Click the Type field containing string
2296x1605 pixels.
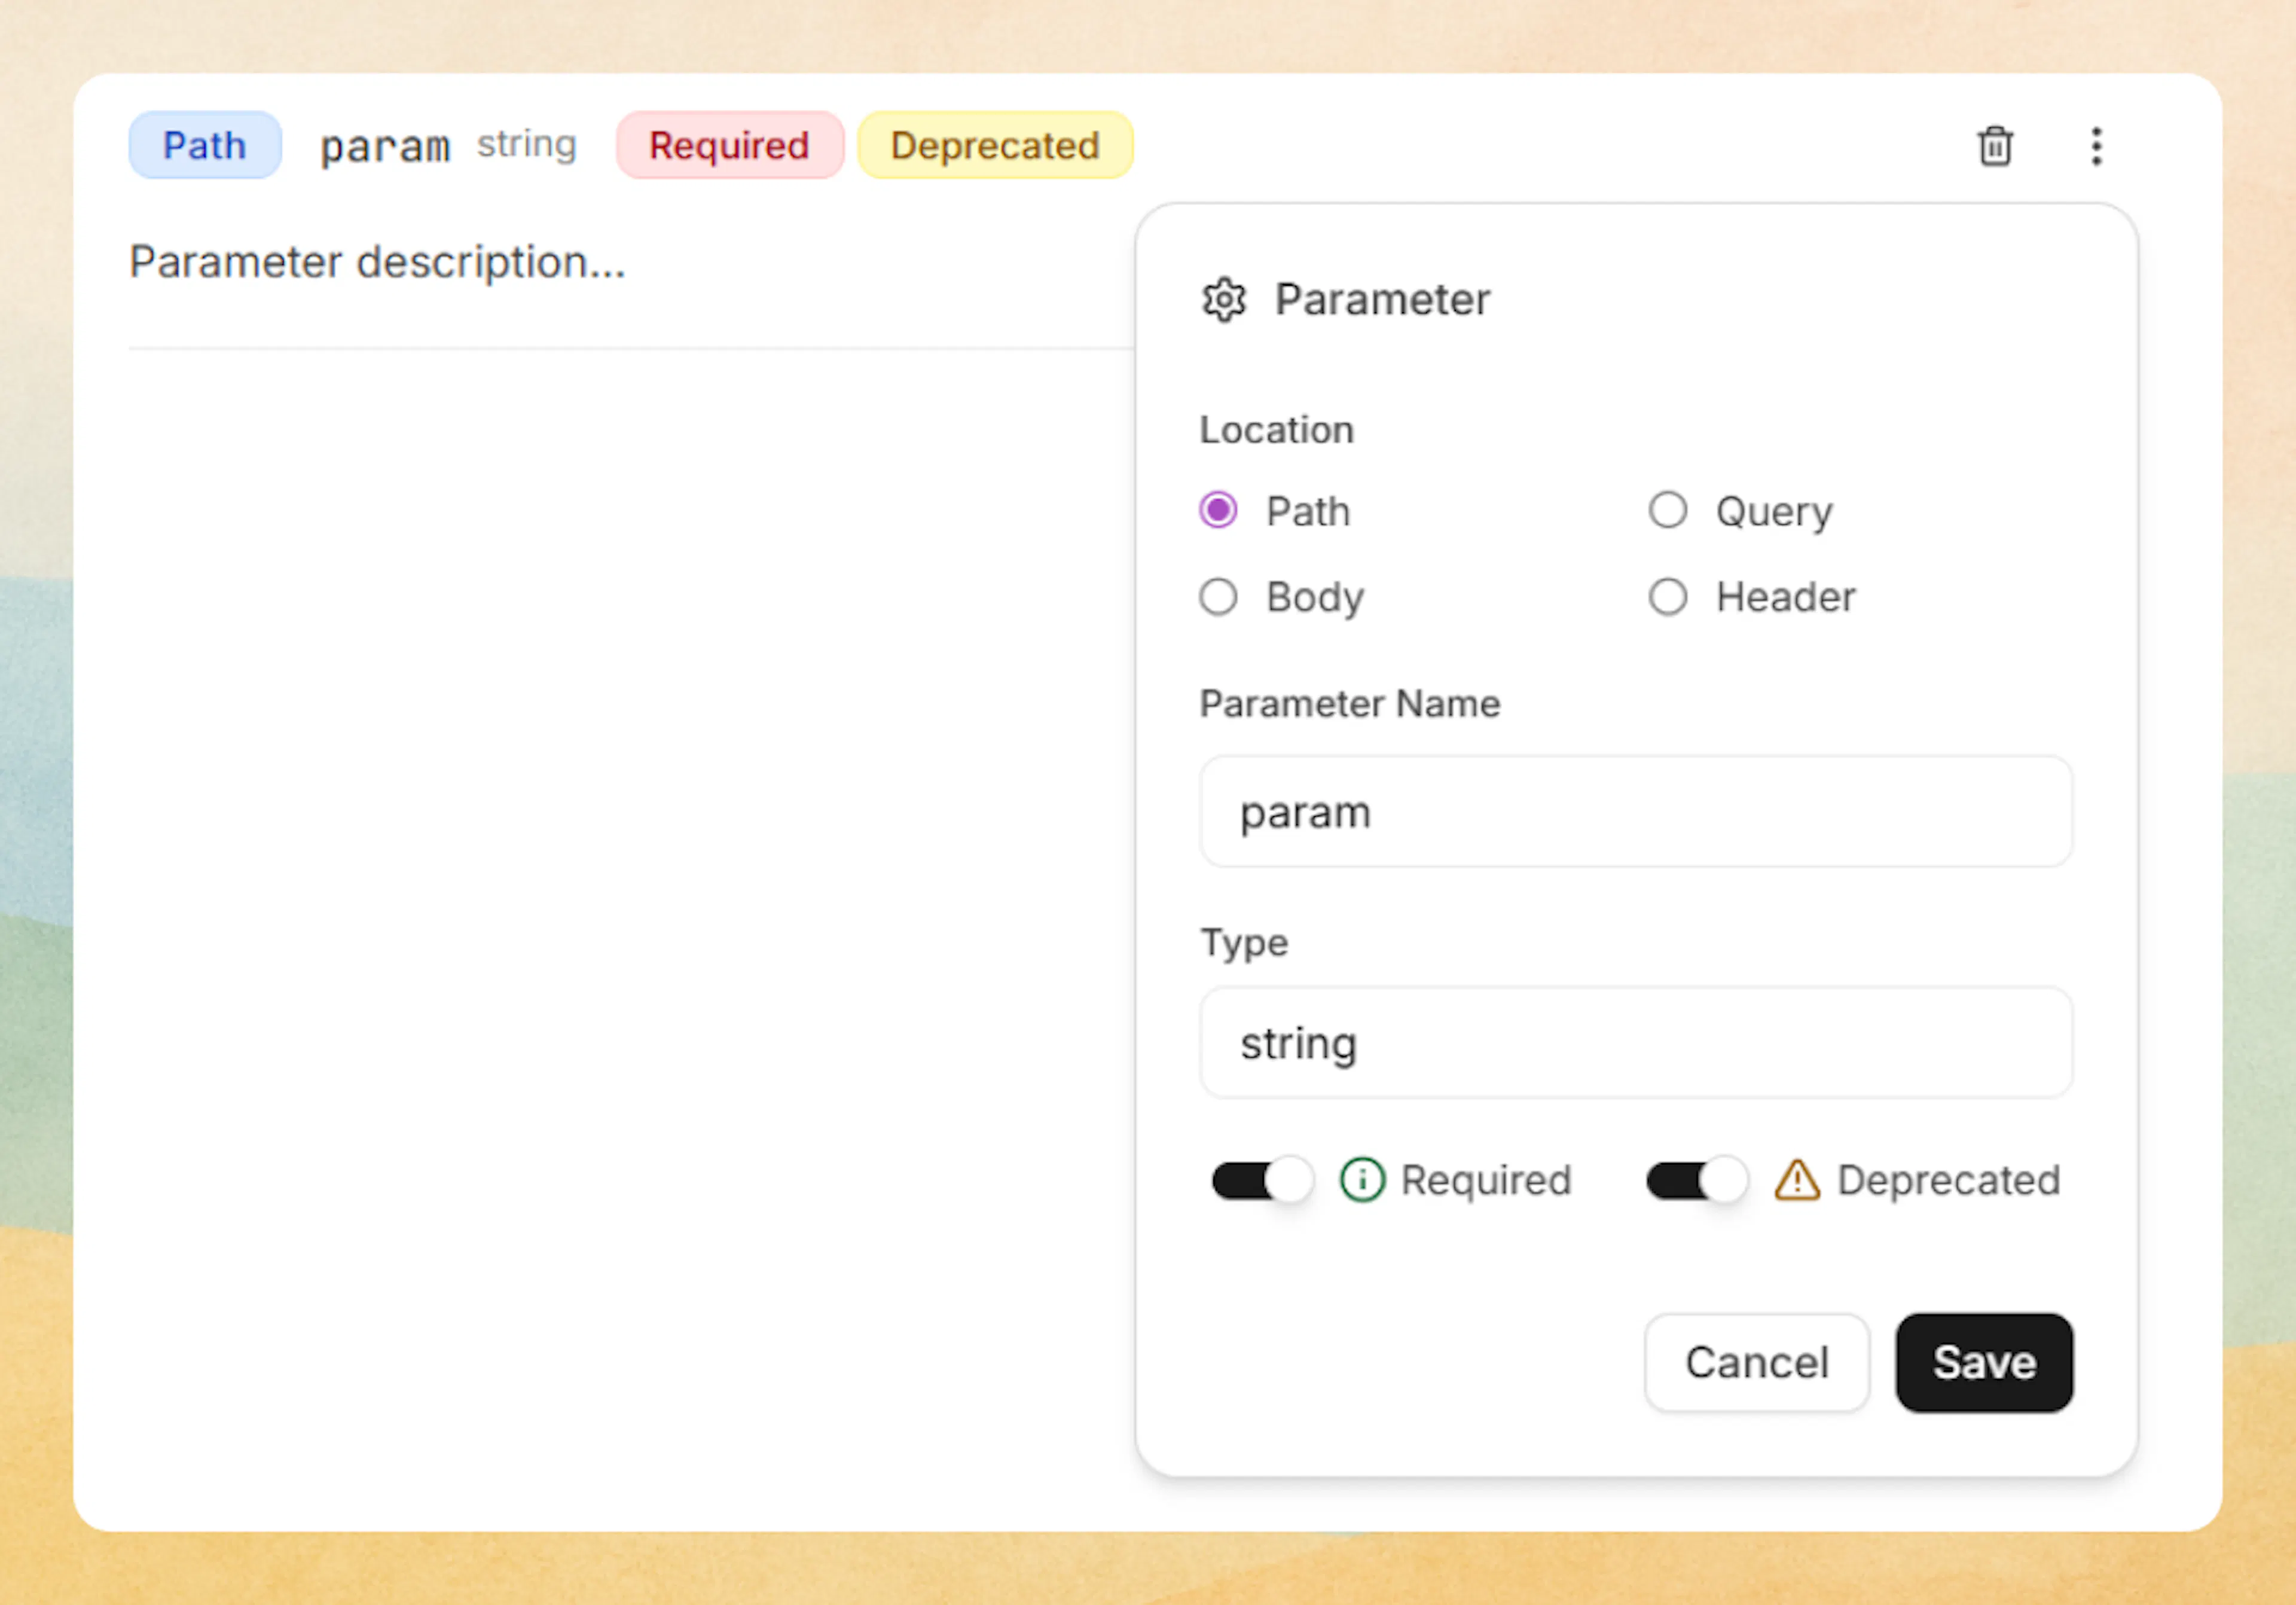click(x=1635, y=1042)
